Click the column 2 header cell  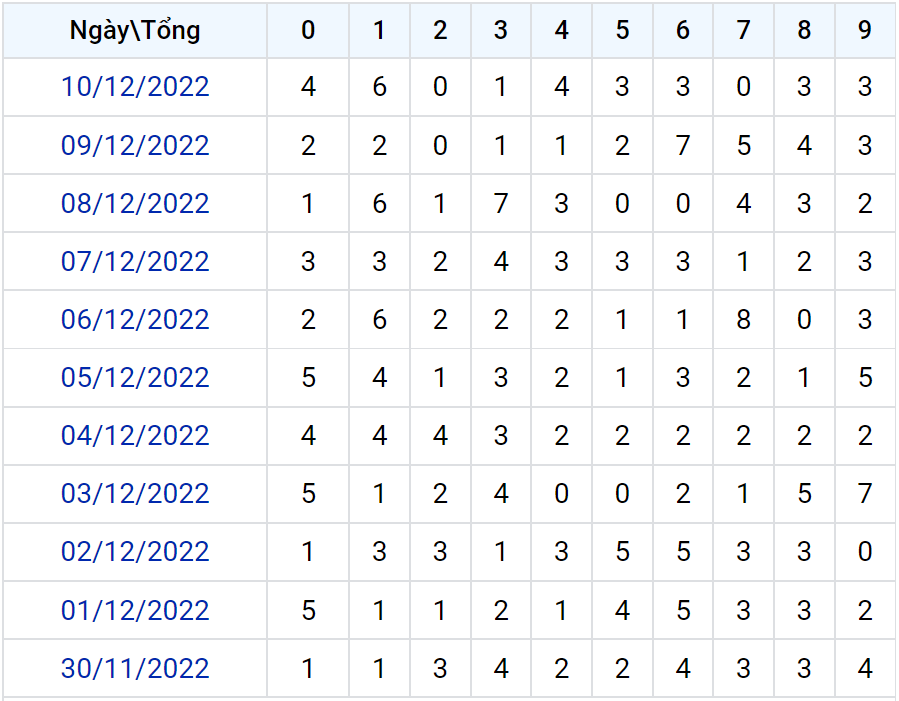440,31
